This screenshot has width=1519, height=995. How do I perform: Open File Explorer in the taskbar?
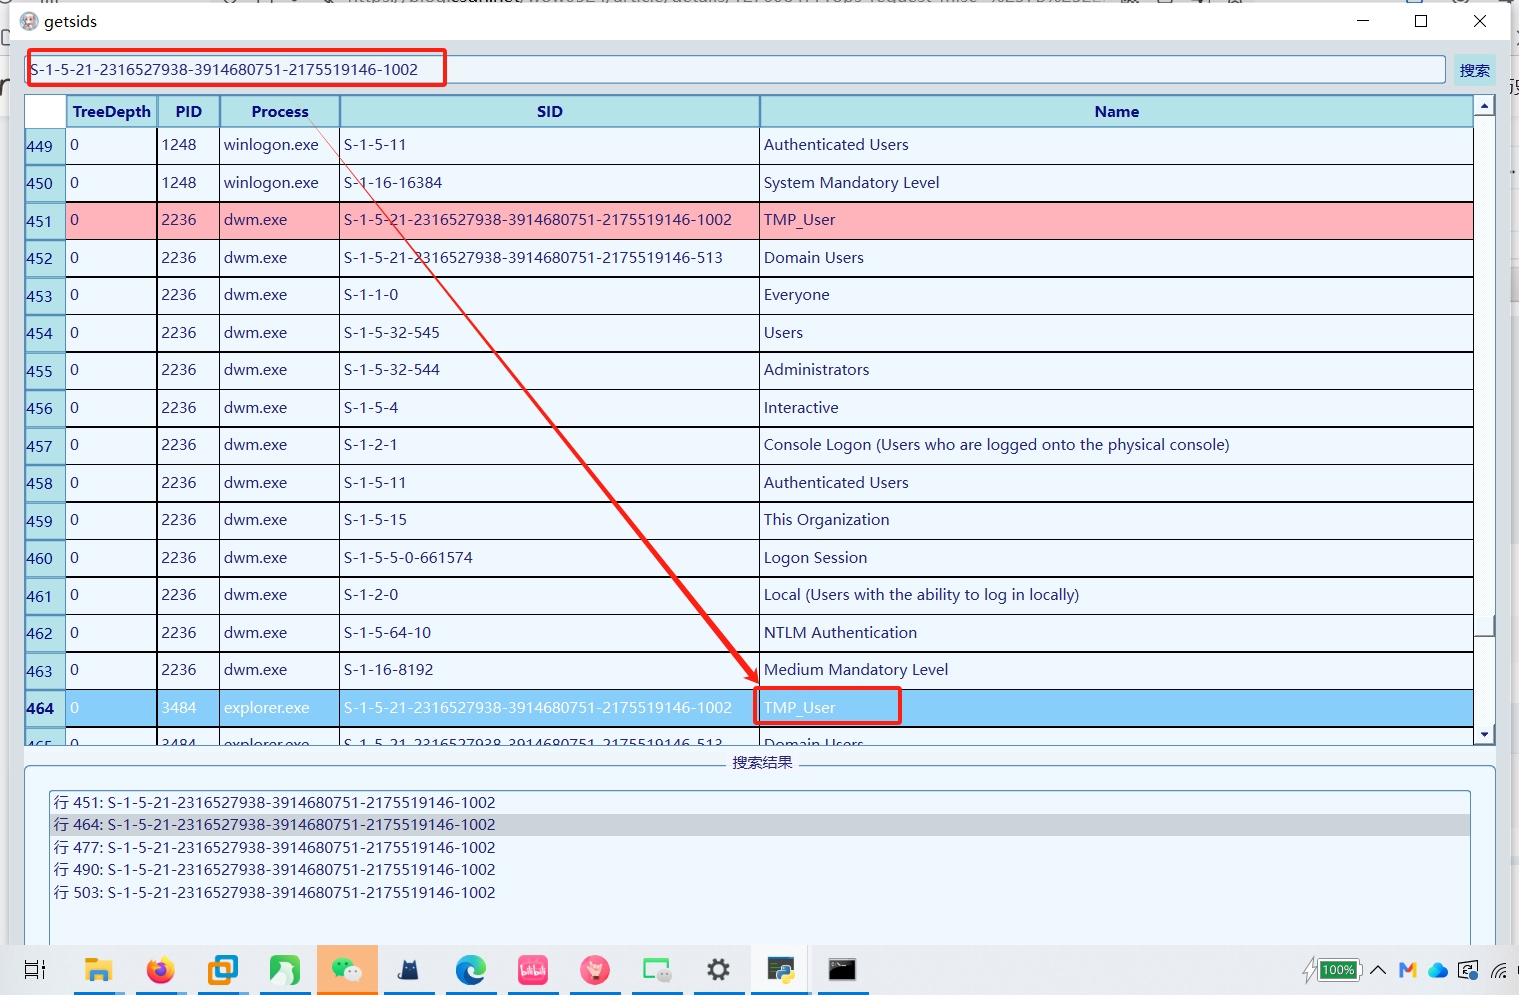tap(98, 969)
